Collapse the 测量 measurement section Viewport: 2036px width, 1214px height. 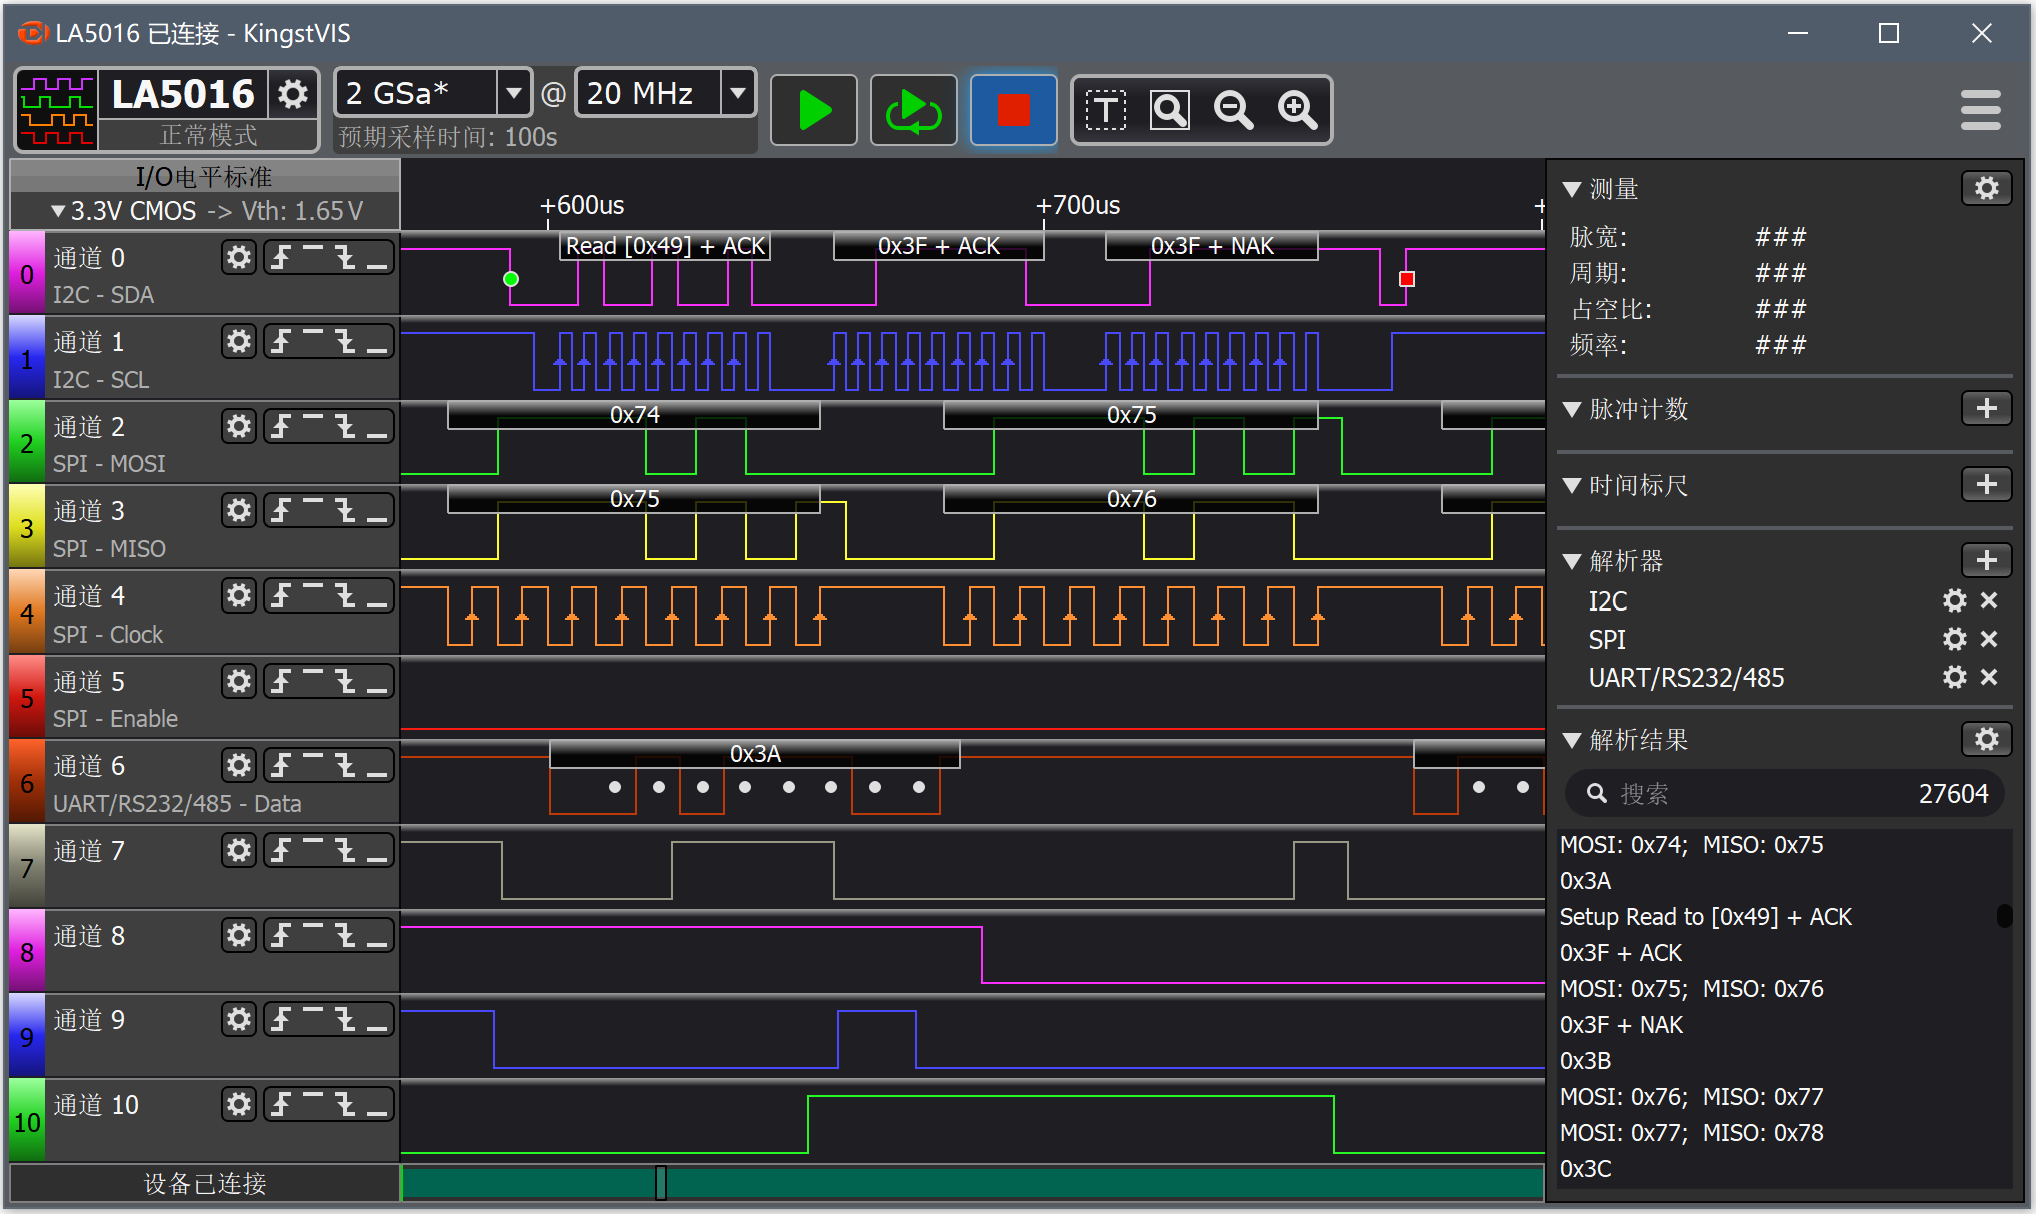point(1572,189)
